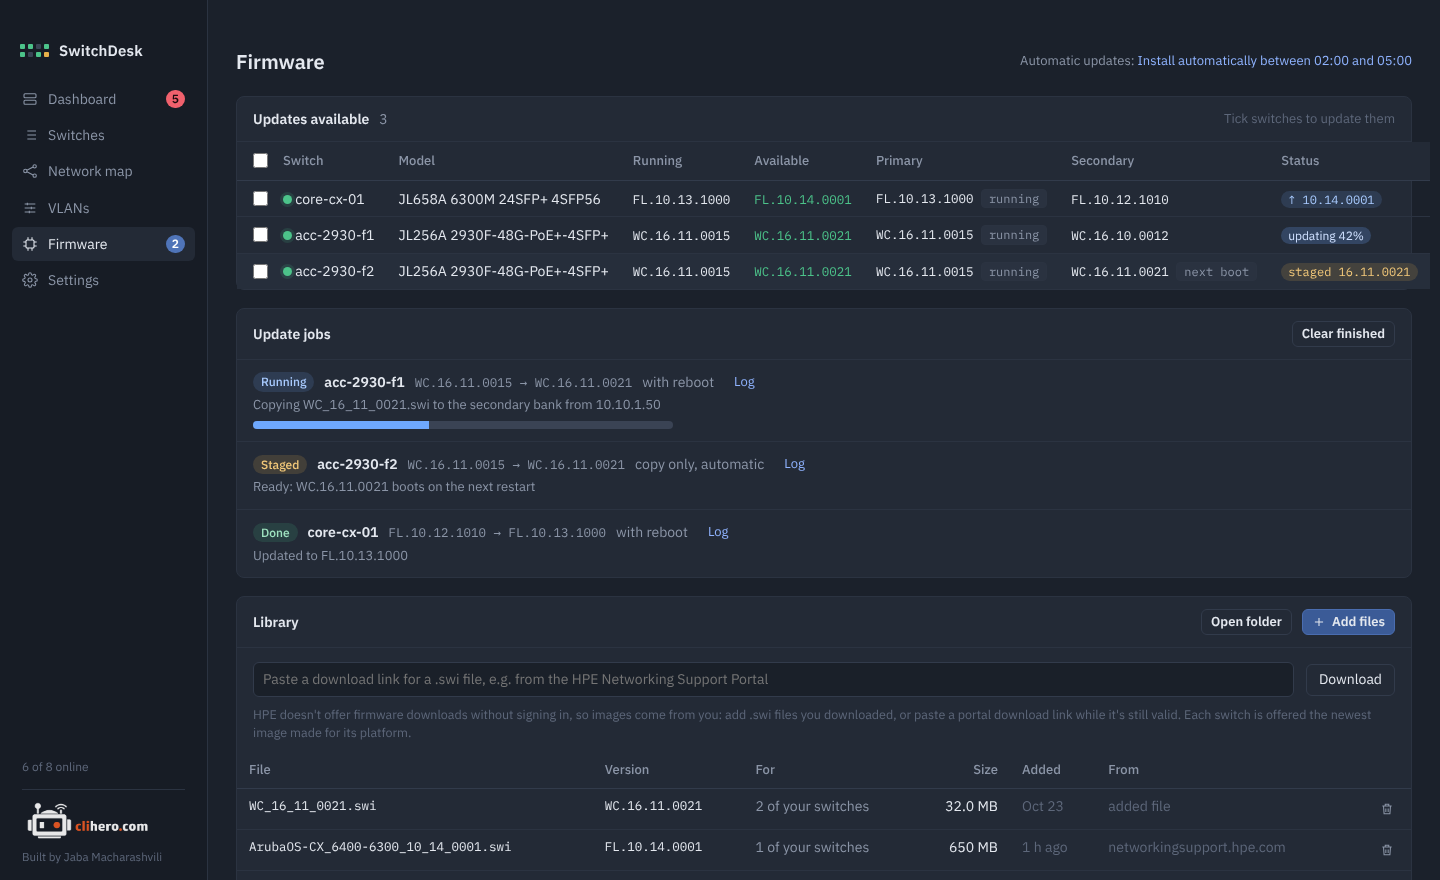Screen dimensions: 1440x880
Task: Open the Settings page
Action: [103, 280]
